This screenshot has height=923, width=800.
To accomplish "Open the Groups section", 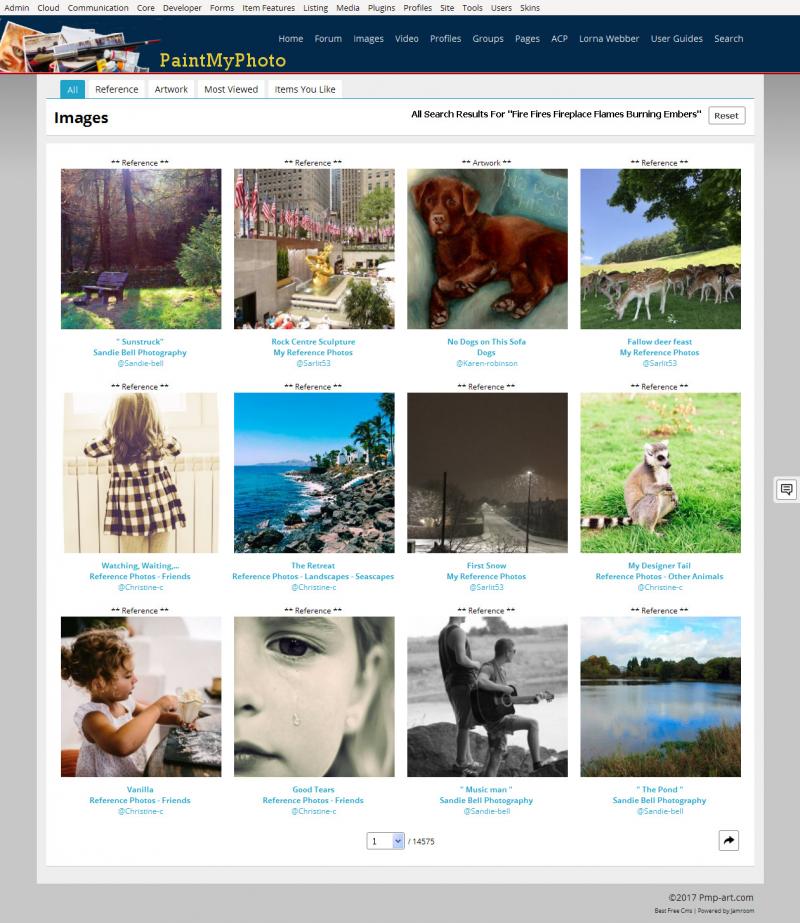I will pyautogui.click(x=487, y=38).
